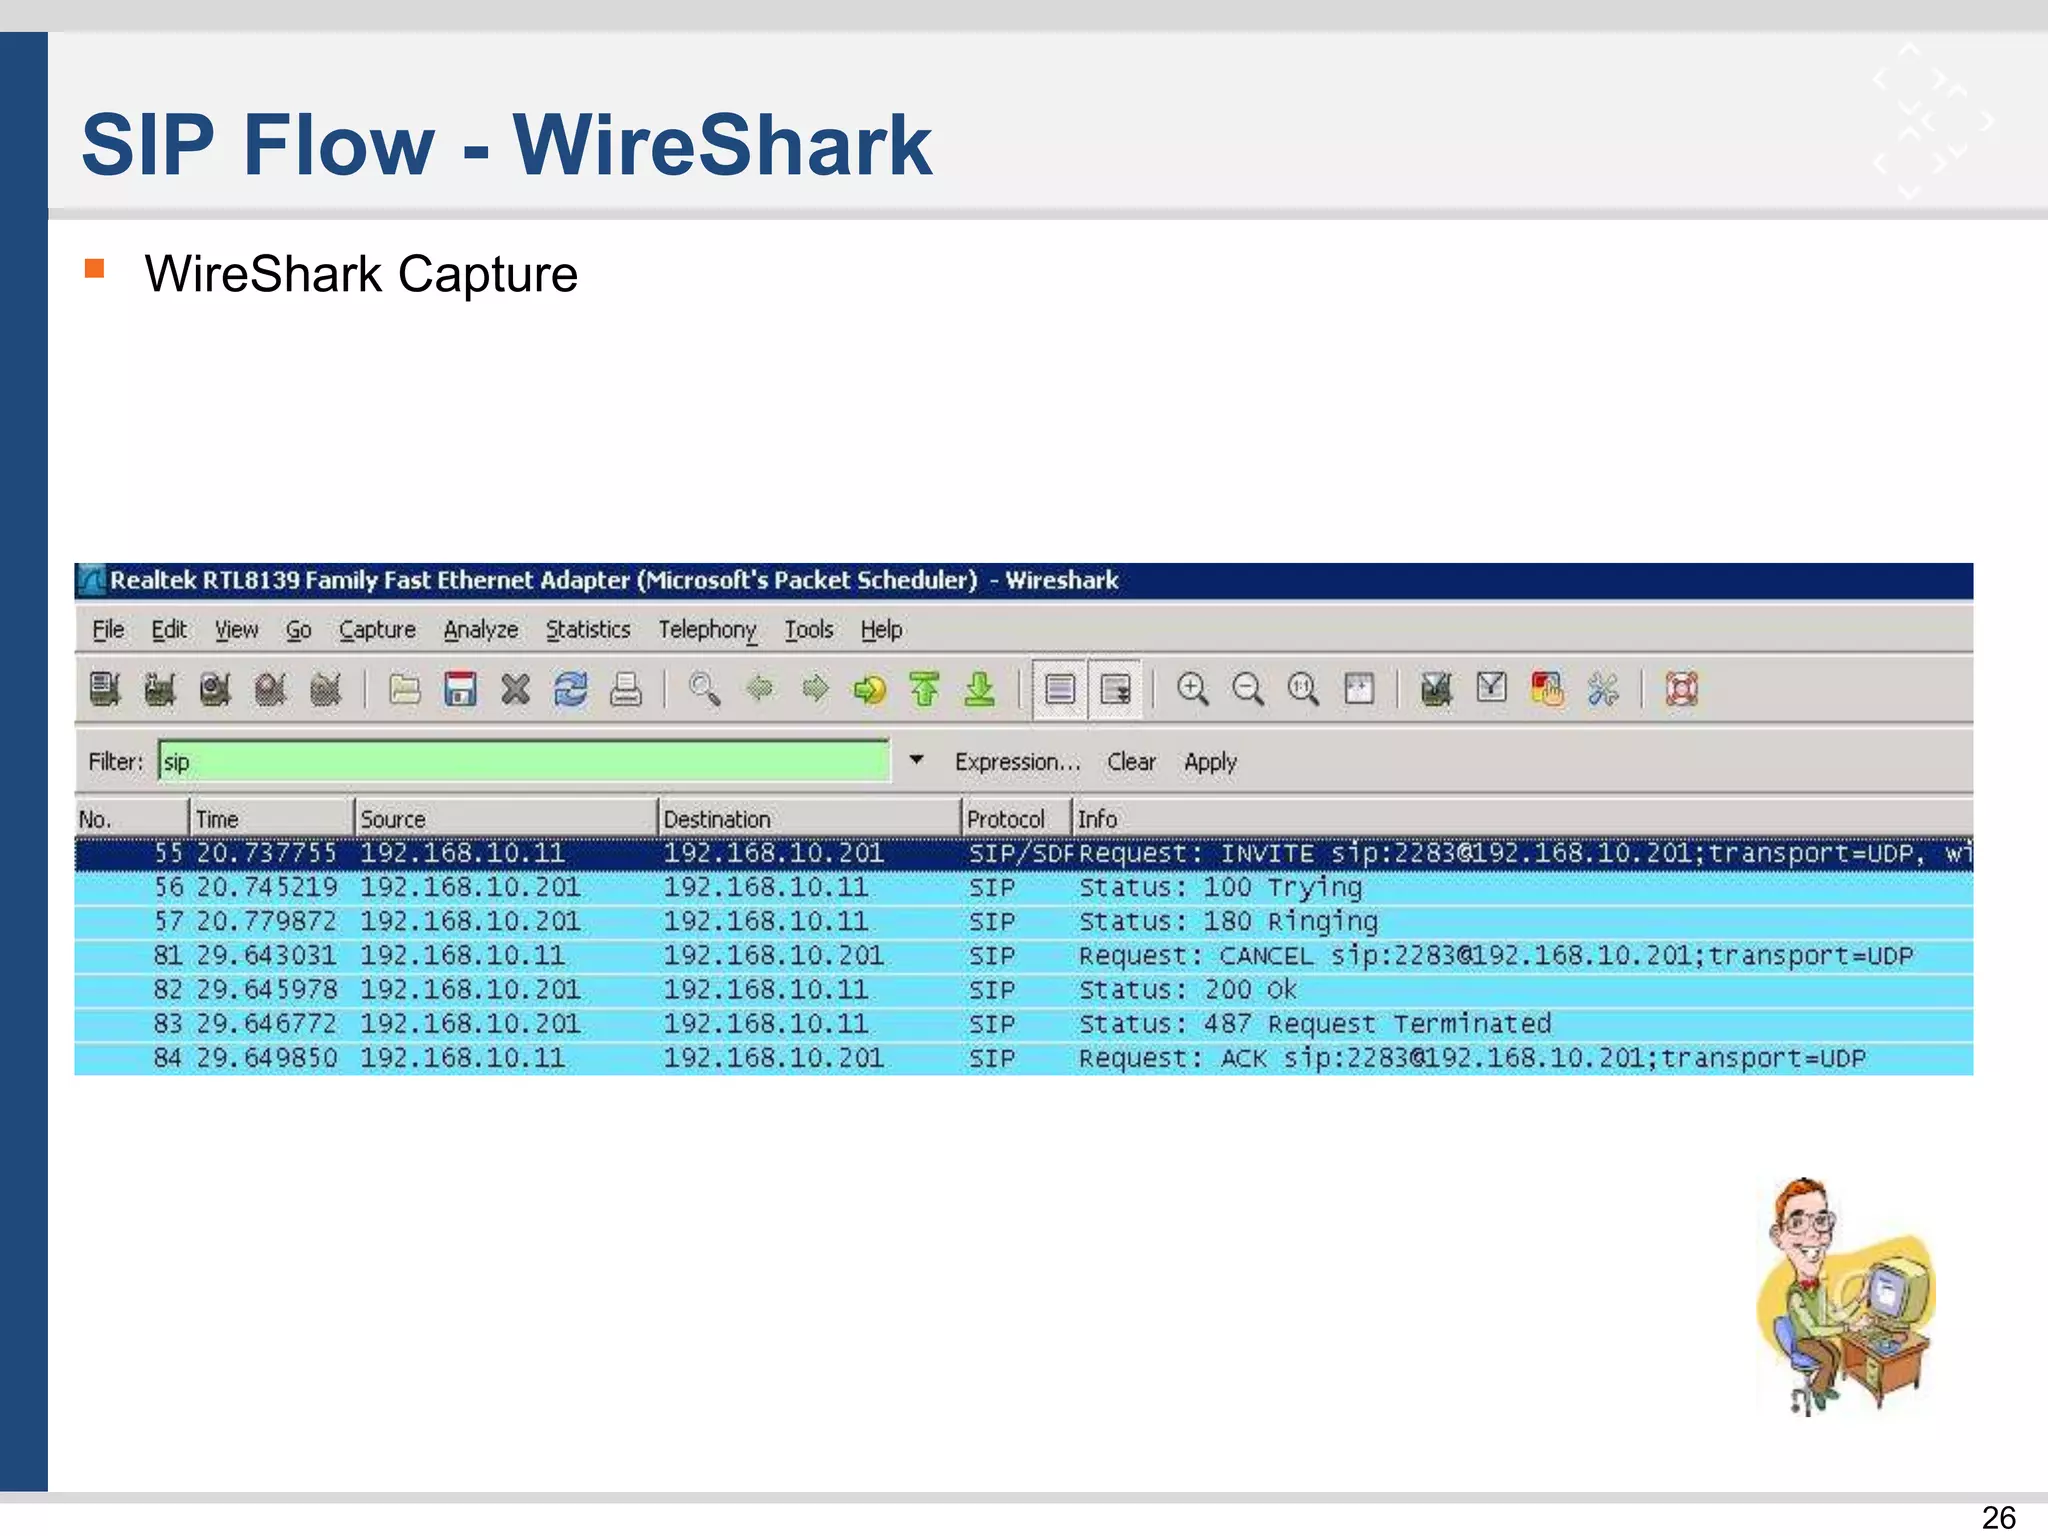Sort by the Source column header
Viewport: 2048px width, 1536px height.
(x=507, y=819)
